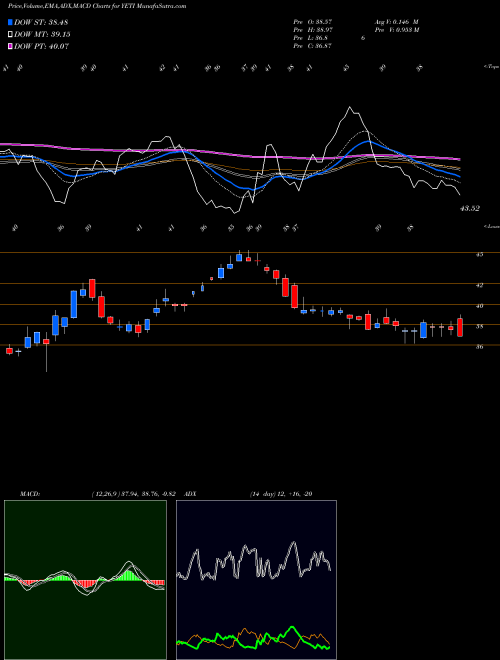
Task: Click the ADX (14 day) parameter values
Action: click(x=281, y=494)
